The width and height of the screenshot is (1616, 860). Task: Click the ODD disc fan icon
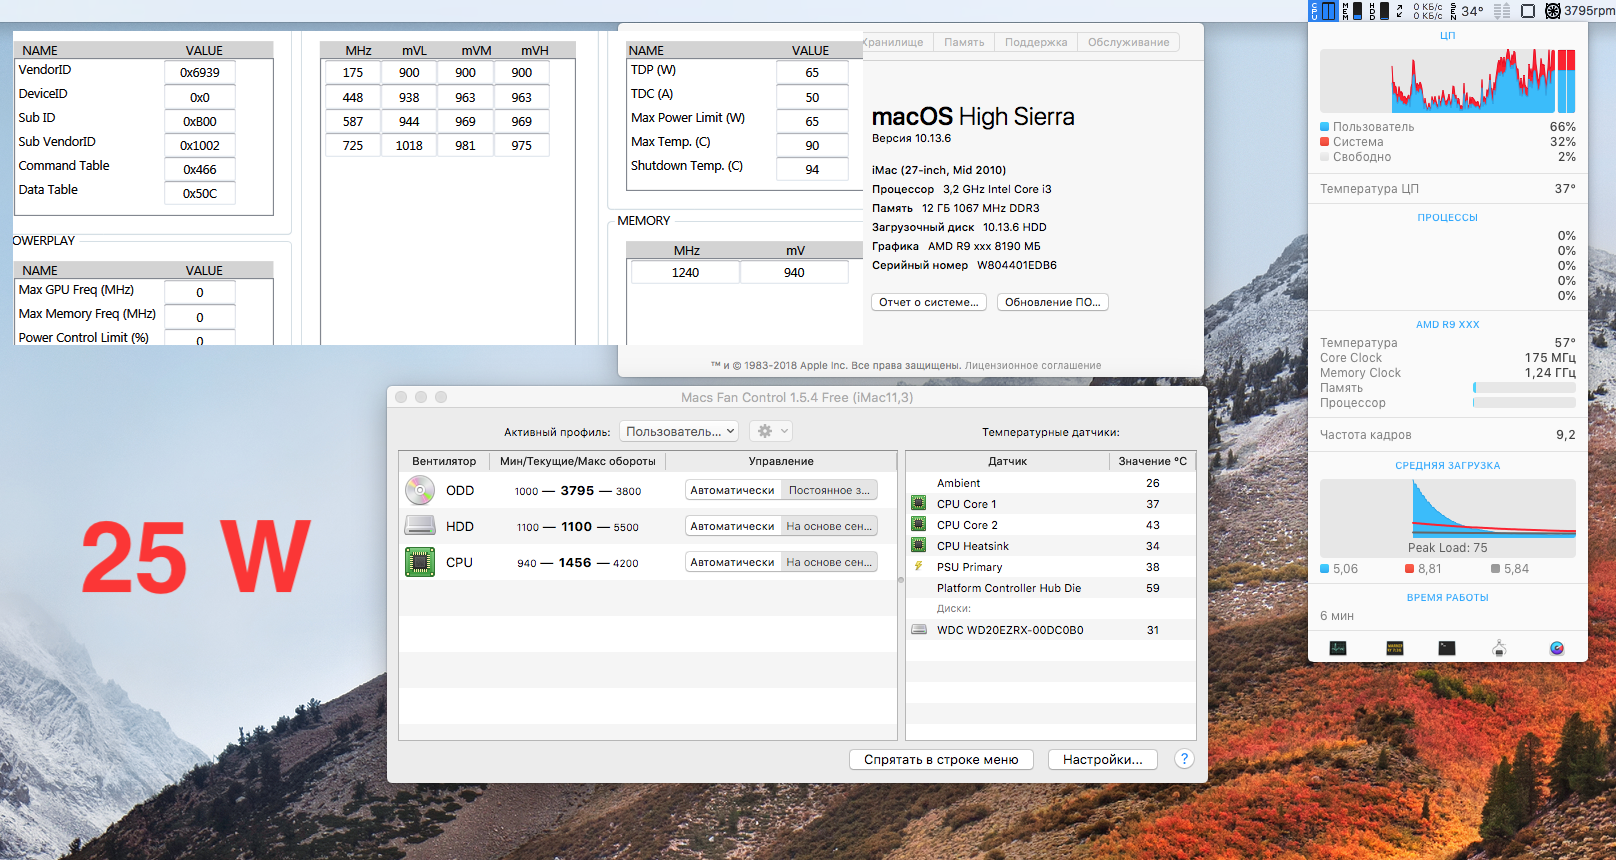420,490
